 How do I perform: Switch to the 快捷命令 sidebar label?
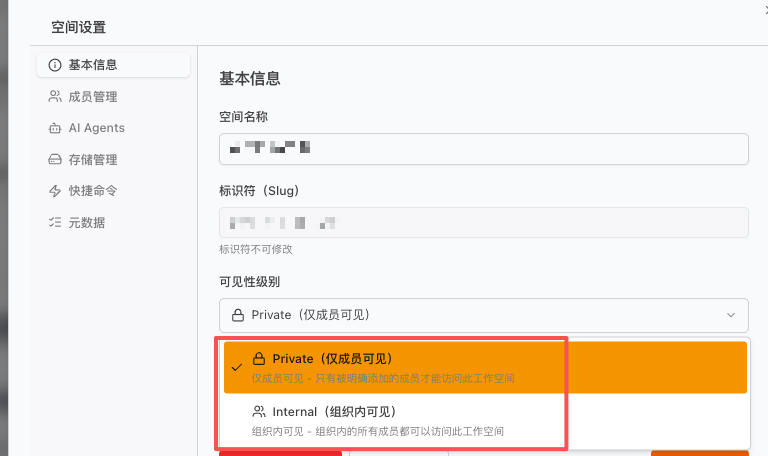93,190
